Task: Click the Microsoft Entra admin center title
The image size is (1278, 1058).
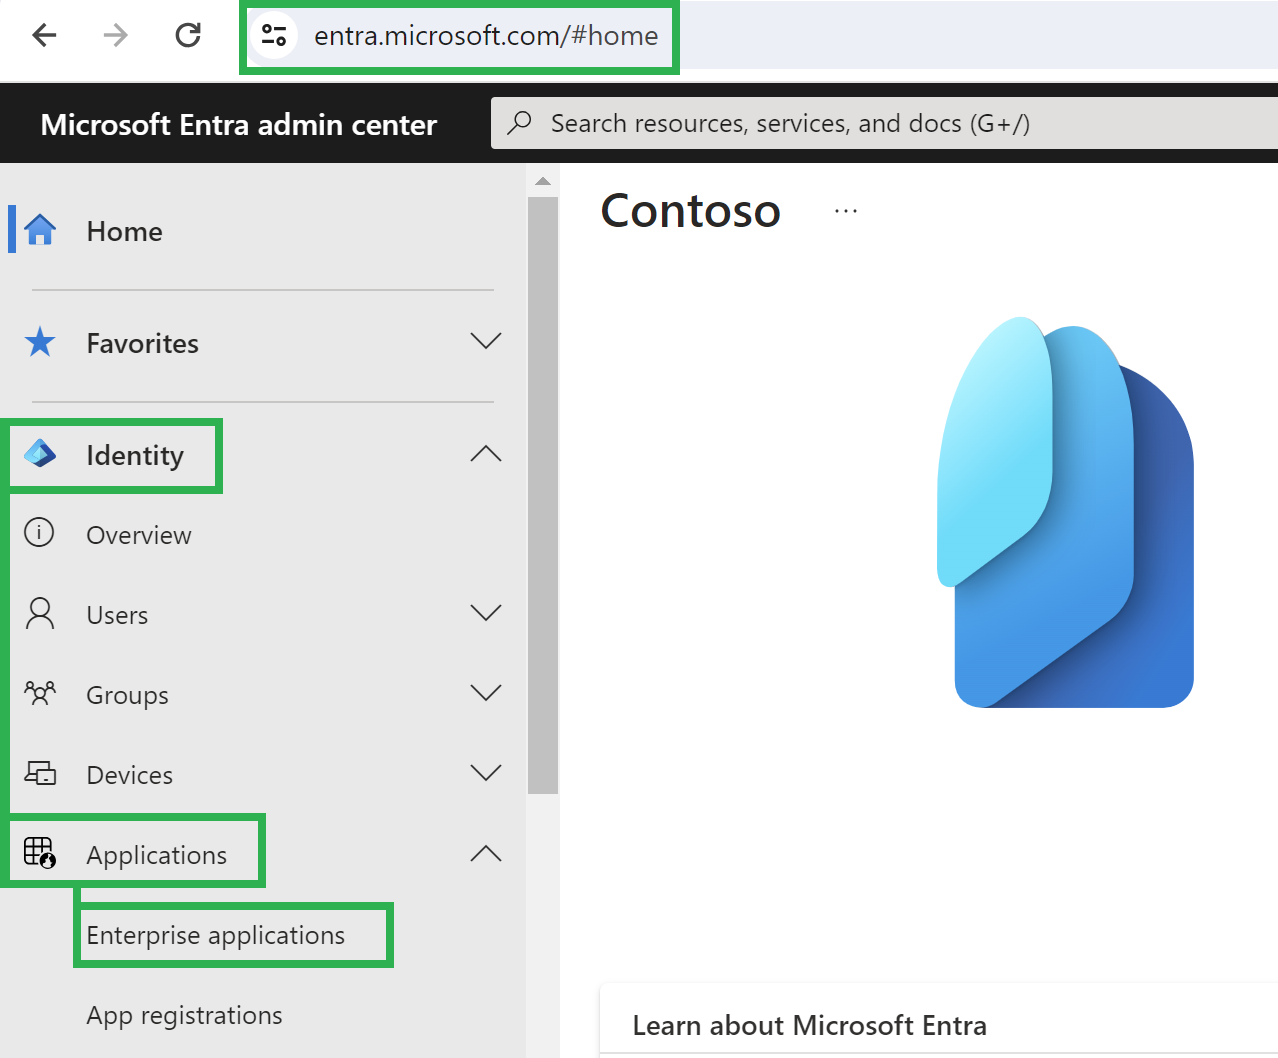Action: tap(239, 125)
